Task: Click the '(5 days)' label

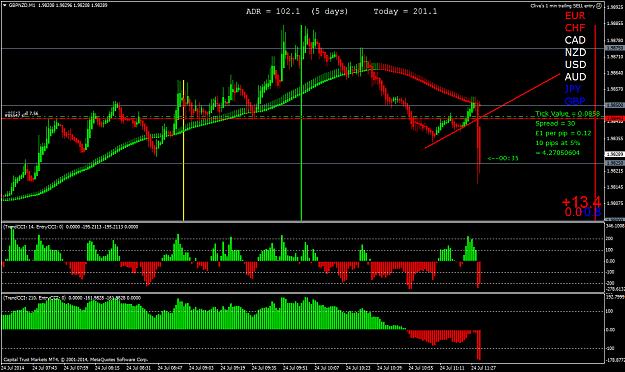Action: (329, 12)
